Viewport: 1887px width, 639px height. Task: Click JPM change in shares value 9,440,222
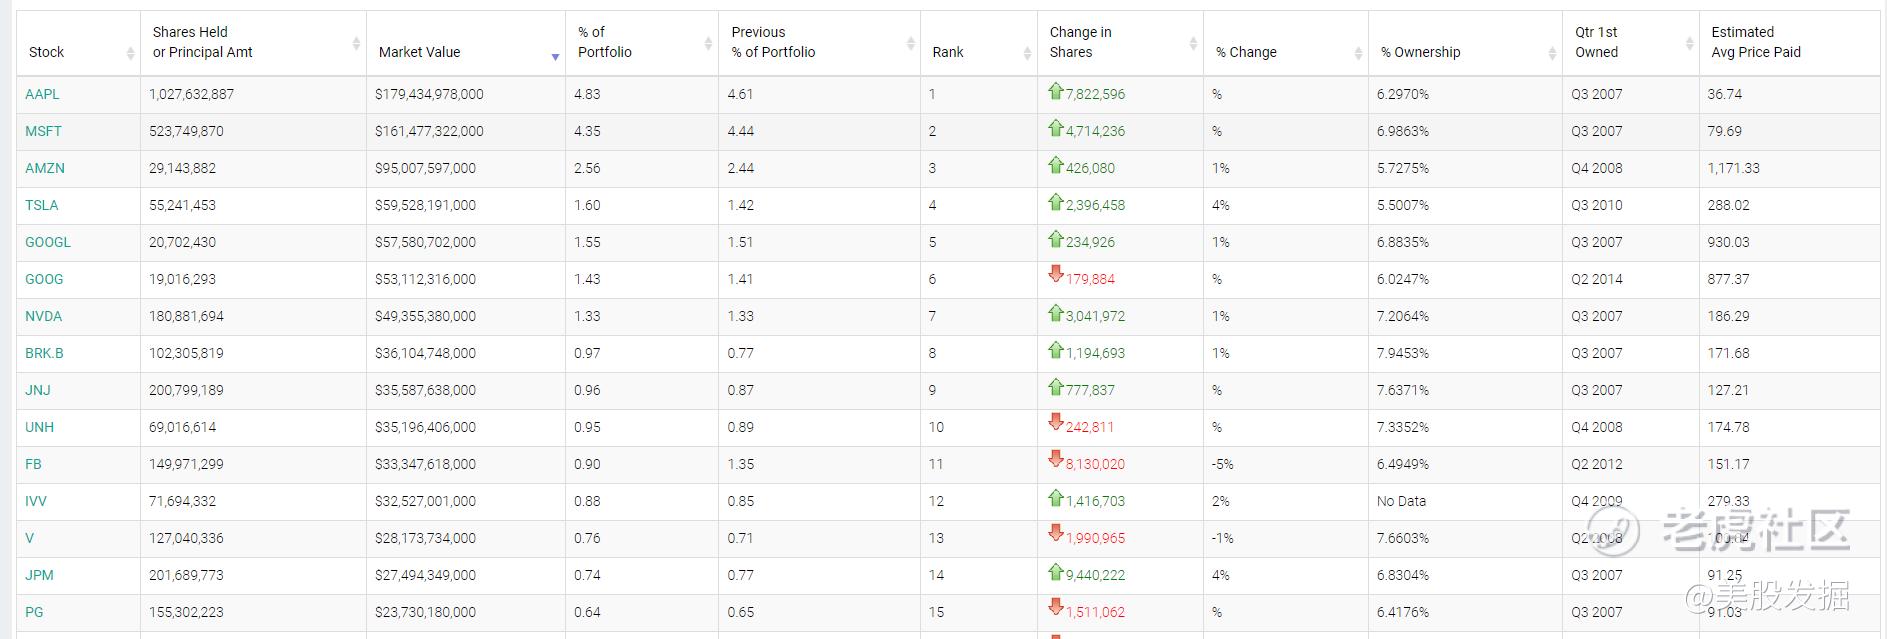click(x=1096, y=575)
